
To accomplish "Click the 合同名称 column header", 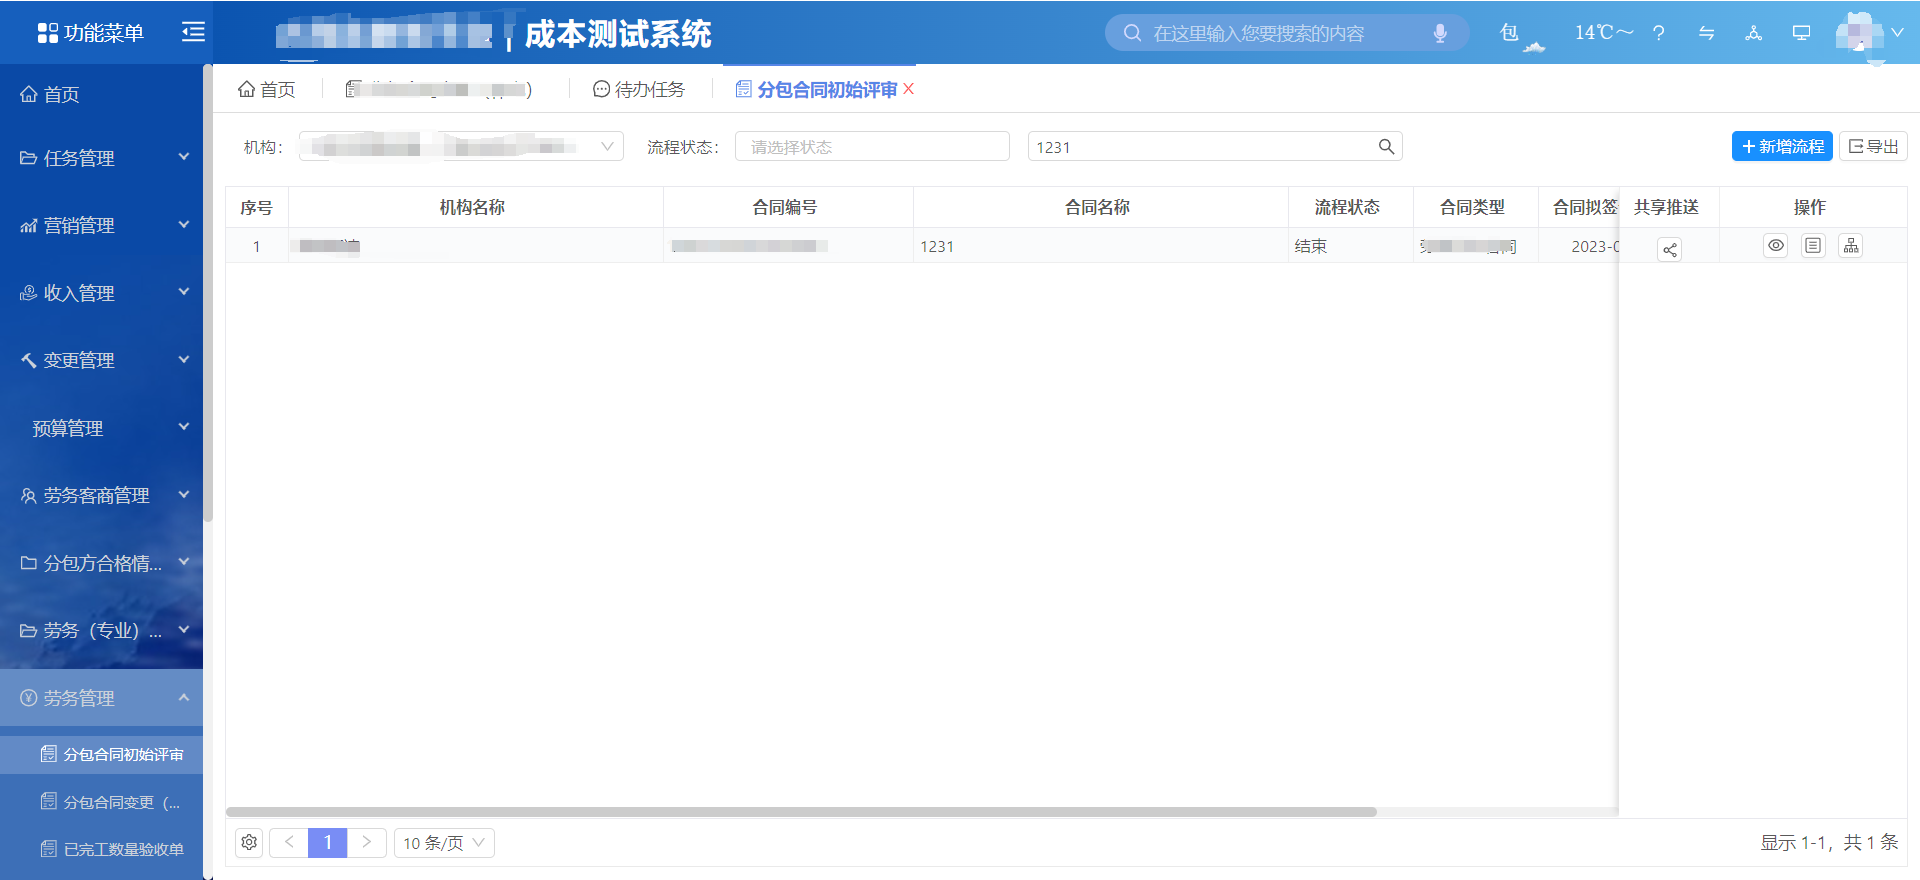I will [1100, 207].
